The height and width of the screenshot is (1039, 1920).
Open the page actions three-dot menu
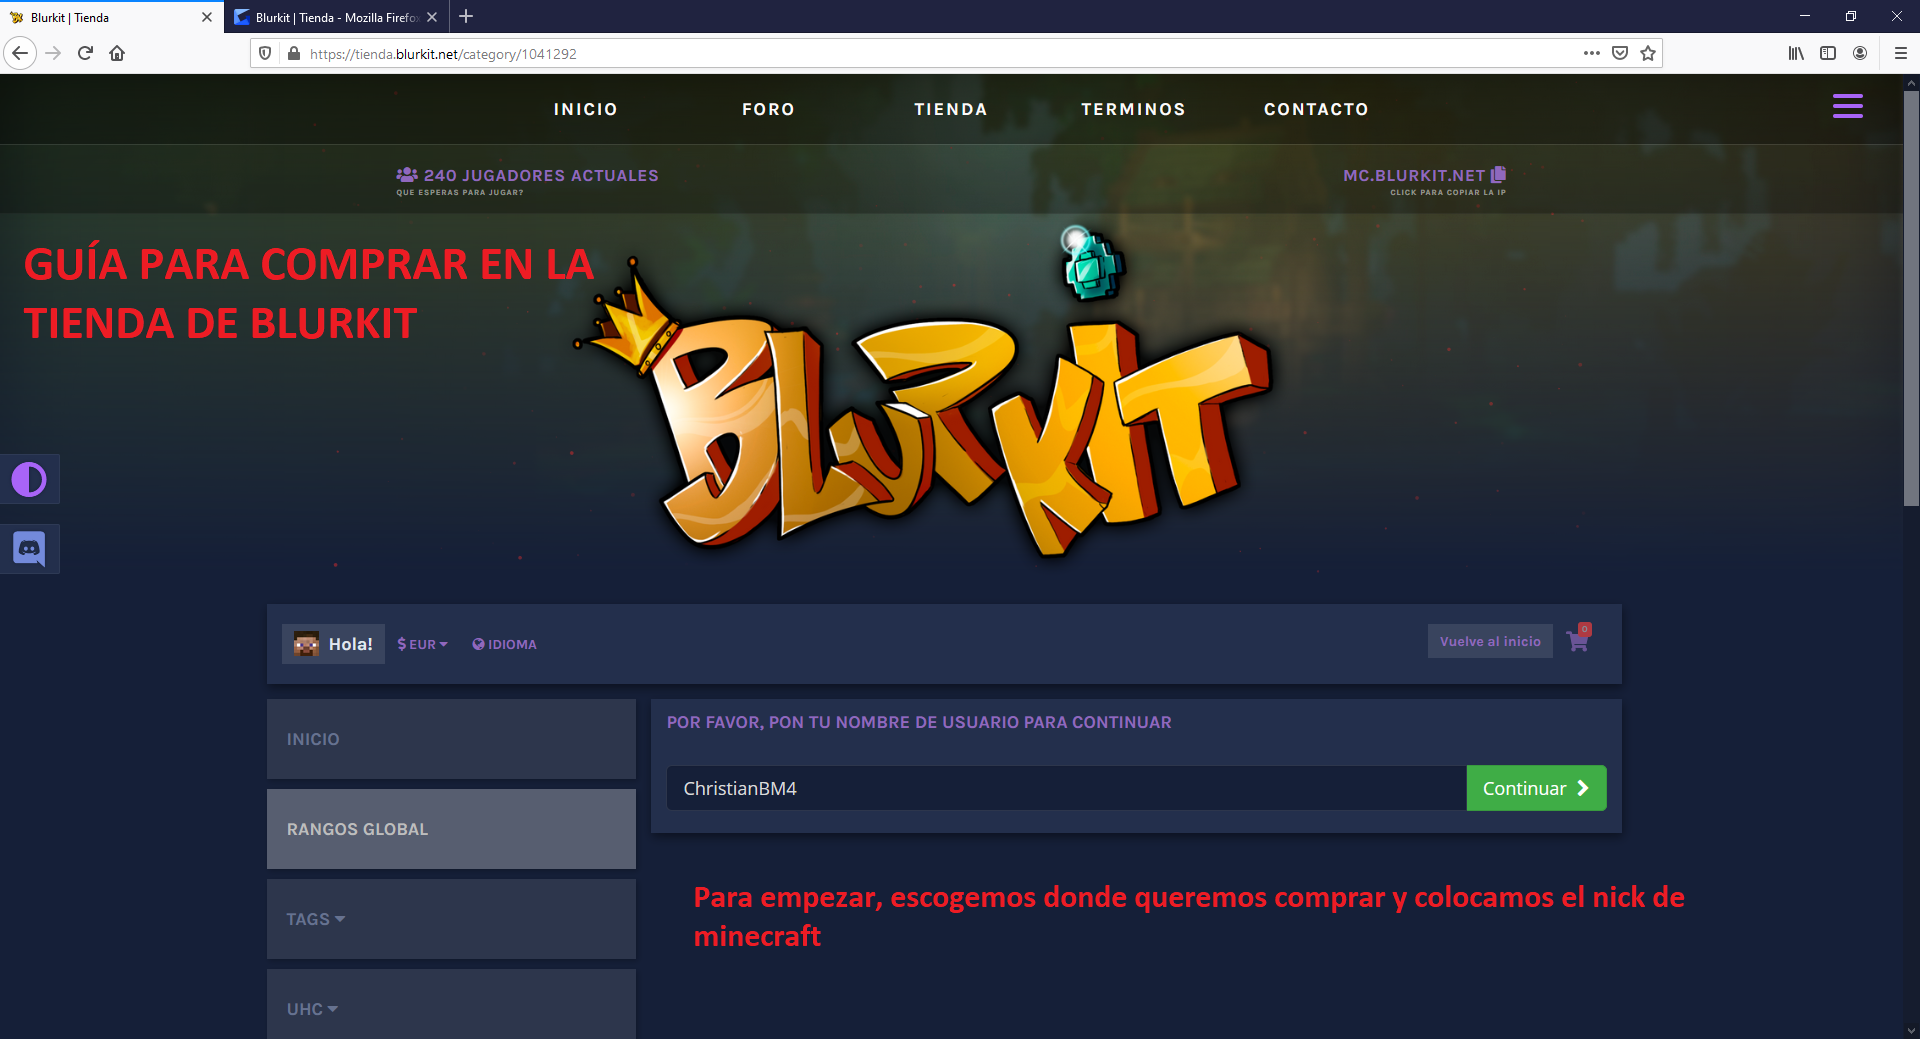pyautogui.click(x=1591, y=53)
